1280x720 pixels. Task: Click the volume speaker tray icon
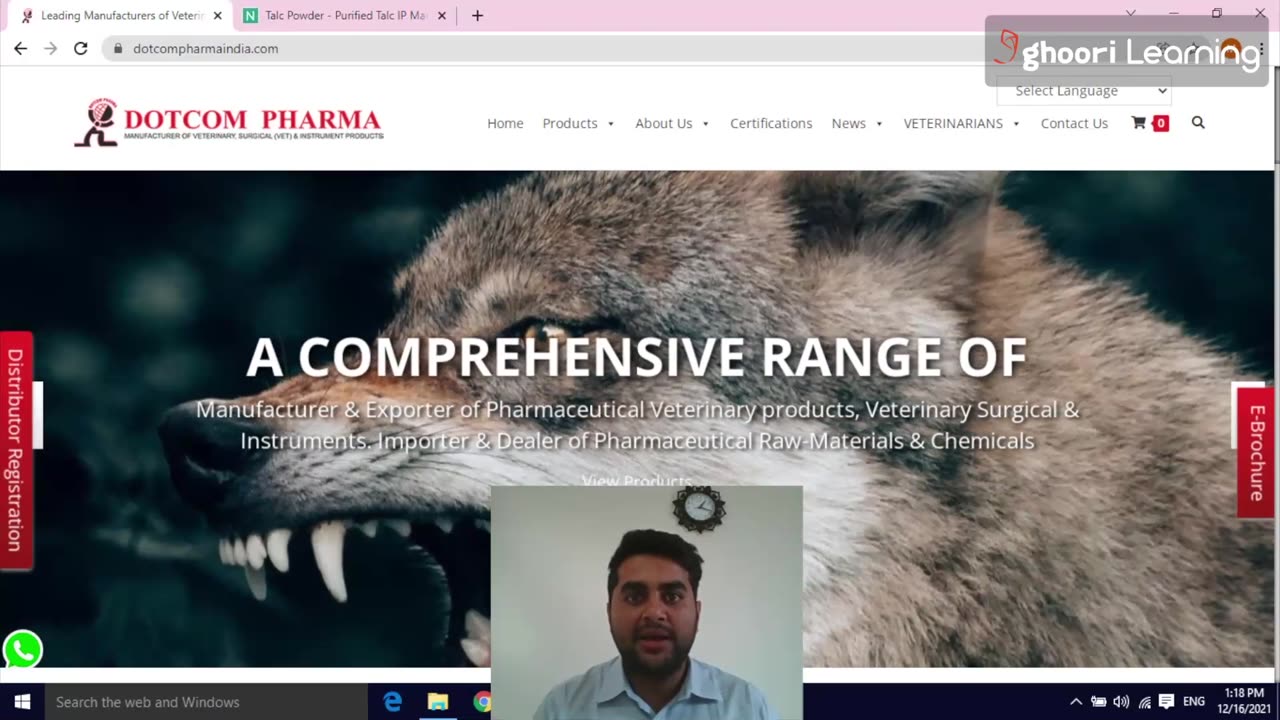coord(1121,702)
